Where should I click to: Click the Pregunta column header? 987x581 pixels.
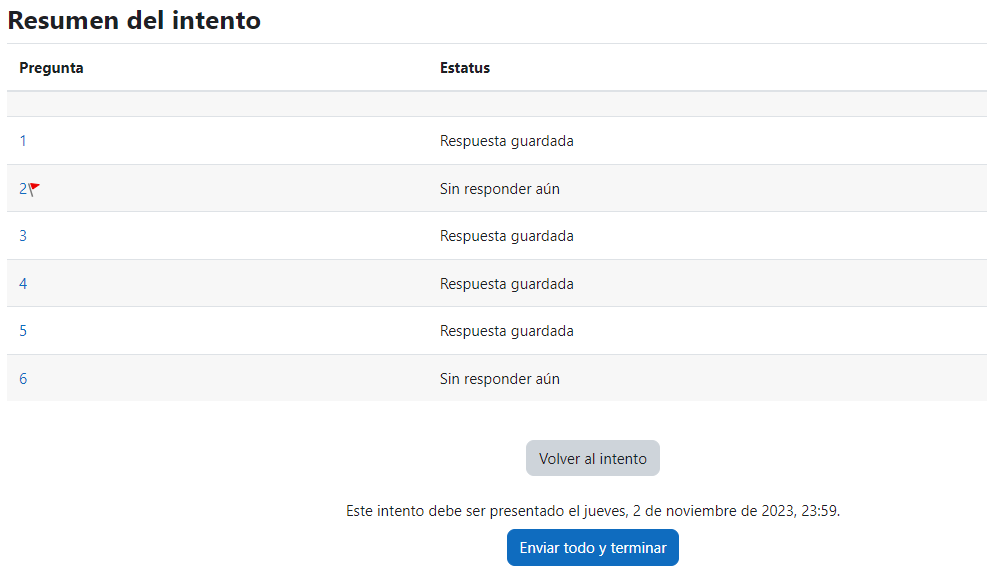(51, 68)
